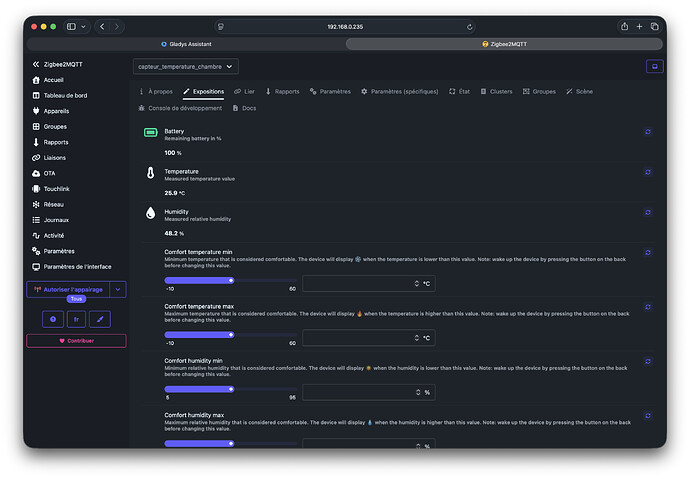
Task: Open Réseau network map
Action: (x=48, y=205)
